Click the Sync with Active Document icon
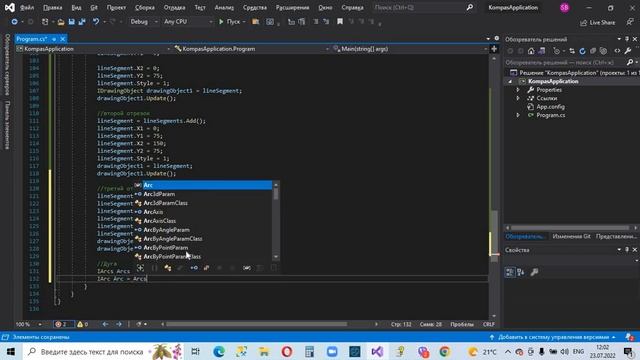Image resolution: width=640 pixels, height=360 pixels. [572, 51]
